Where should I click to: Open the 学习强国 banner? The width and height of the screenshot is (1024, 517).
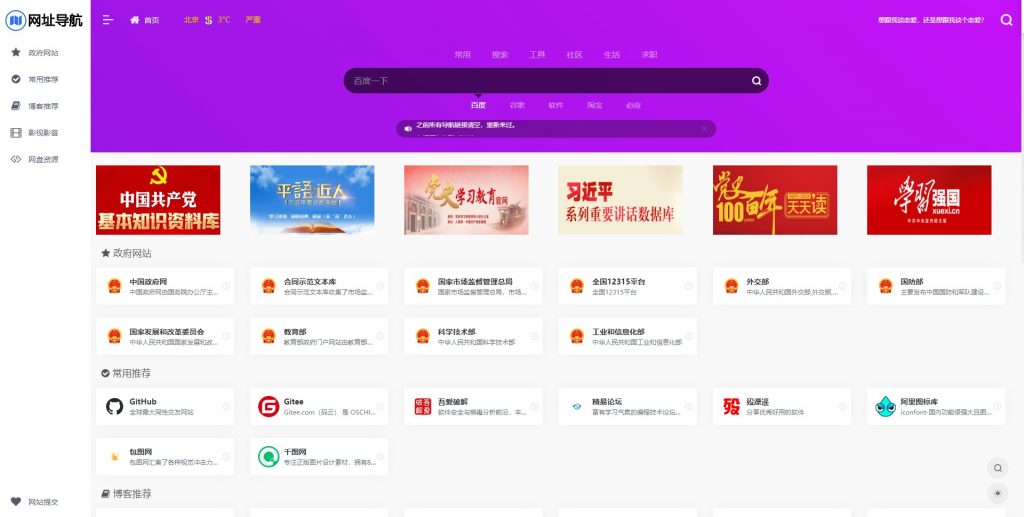(x=929, y=200)
